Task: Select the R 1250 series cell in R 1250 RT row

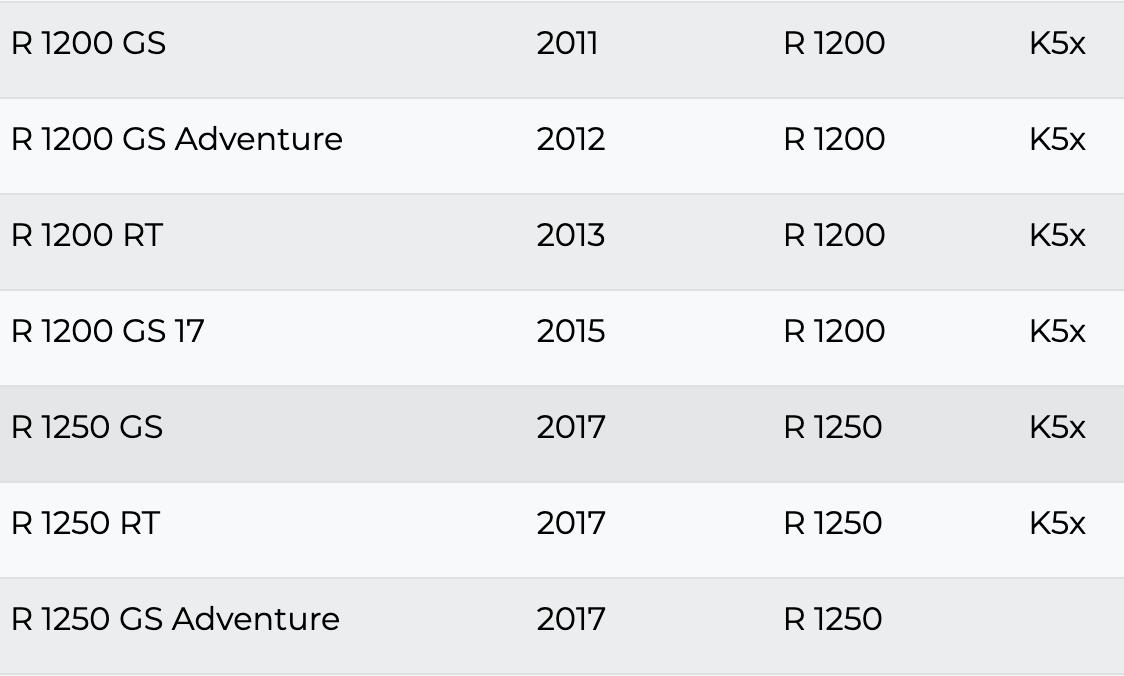Action: (x=832, y=523)
